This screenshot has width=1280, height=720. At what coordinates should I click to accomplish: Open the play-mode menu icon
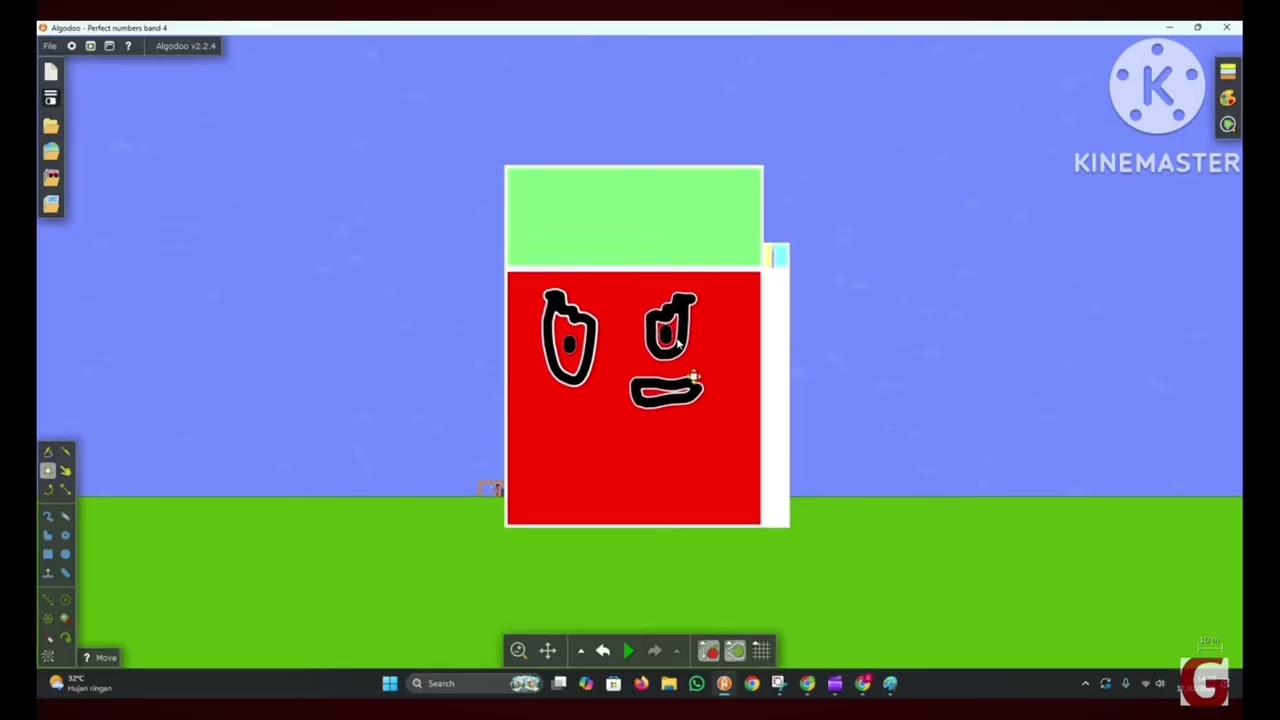90,46
